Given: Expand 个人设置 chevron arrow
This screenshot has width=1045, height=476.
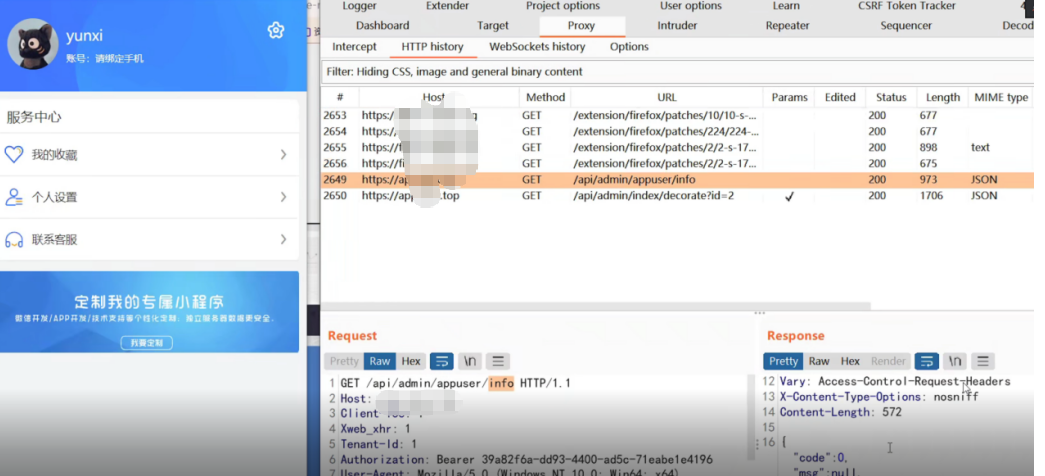Looking at the screenshot, I should 283,197.
